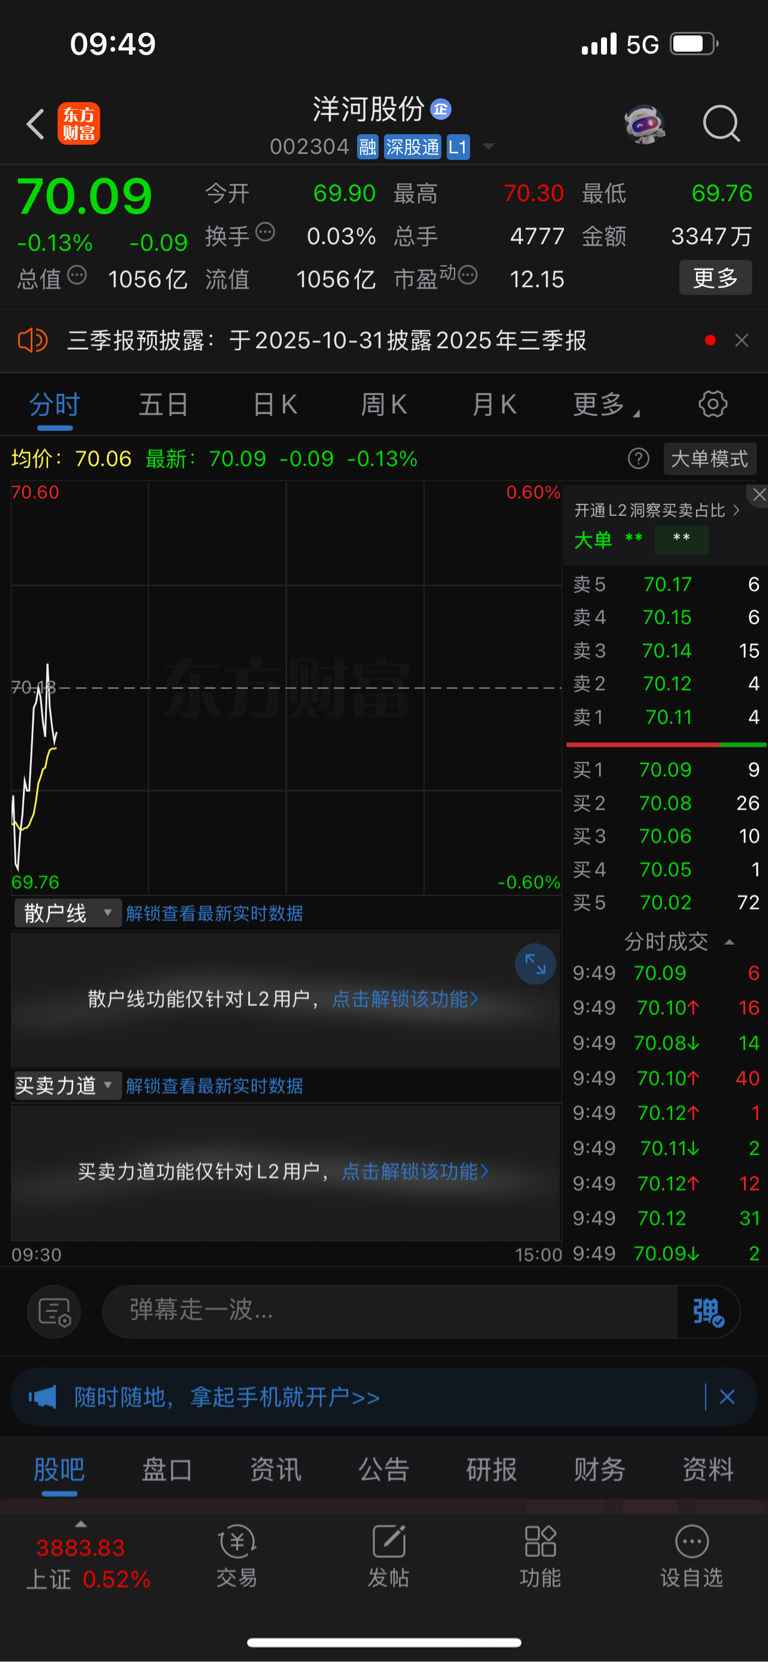The width and height of the screenshot is (768, 1662).
Task: Open 发帖 post icon
Action: point(388,1556)
